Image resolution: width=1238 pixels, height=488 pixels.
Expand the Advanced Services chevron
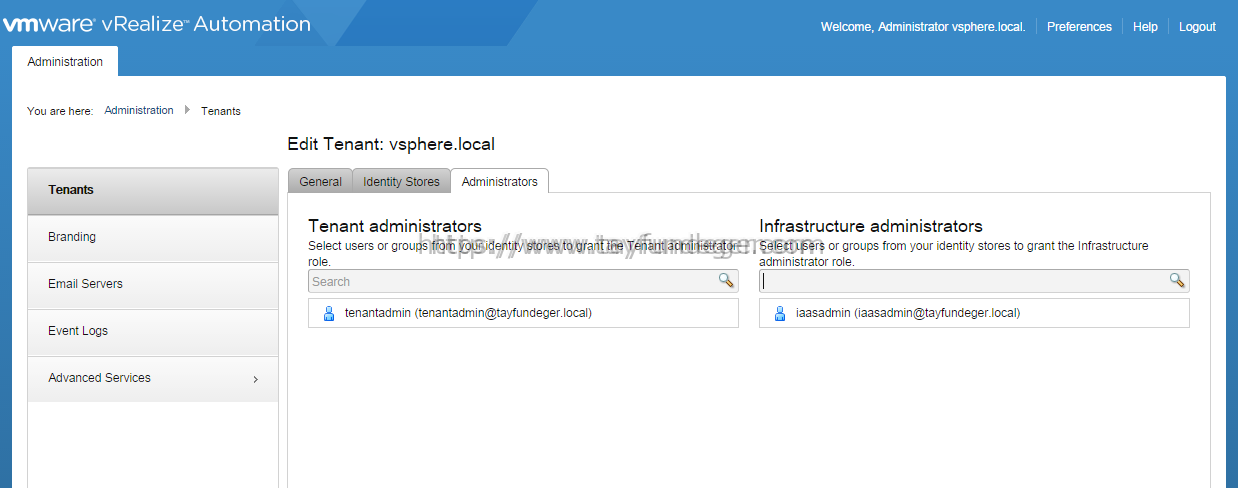(255, 379)
